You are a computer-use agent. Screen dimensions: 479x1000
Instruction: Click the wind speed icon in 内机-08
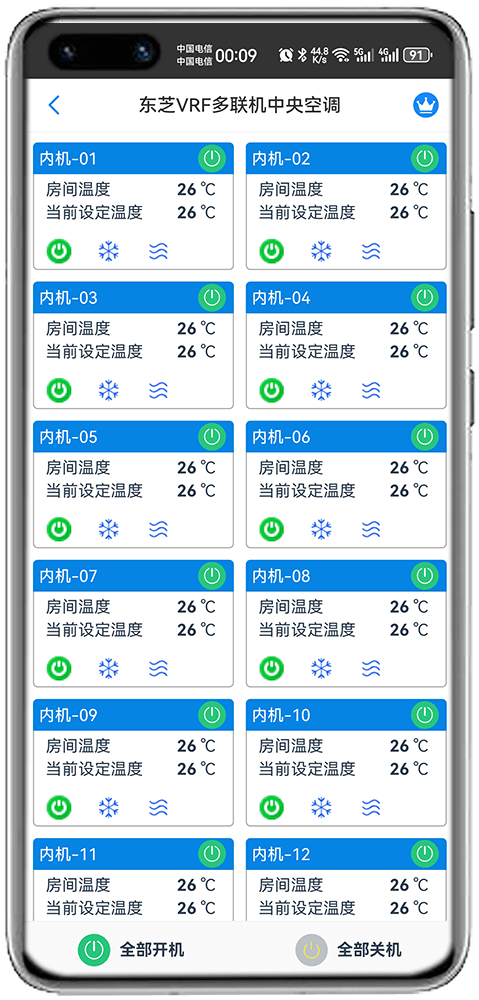[x=371, y=668]
